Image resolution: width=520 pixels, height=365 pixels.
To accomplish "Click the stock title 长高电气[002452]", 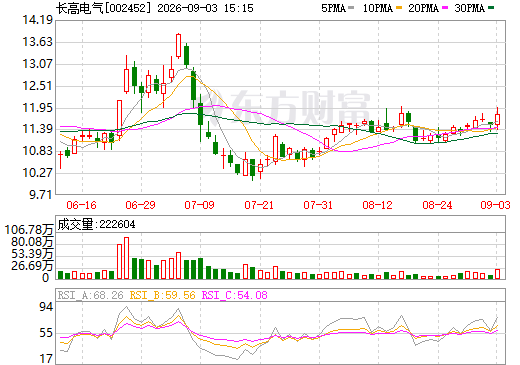I will click(x=103, y=8).
